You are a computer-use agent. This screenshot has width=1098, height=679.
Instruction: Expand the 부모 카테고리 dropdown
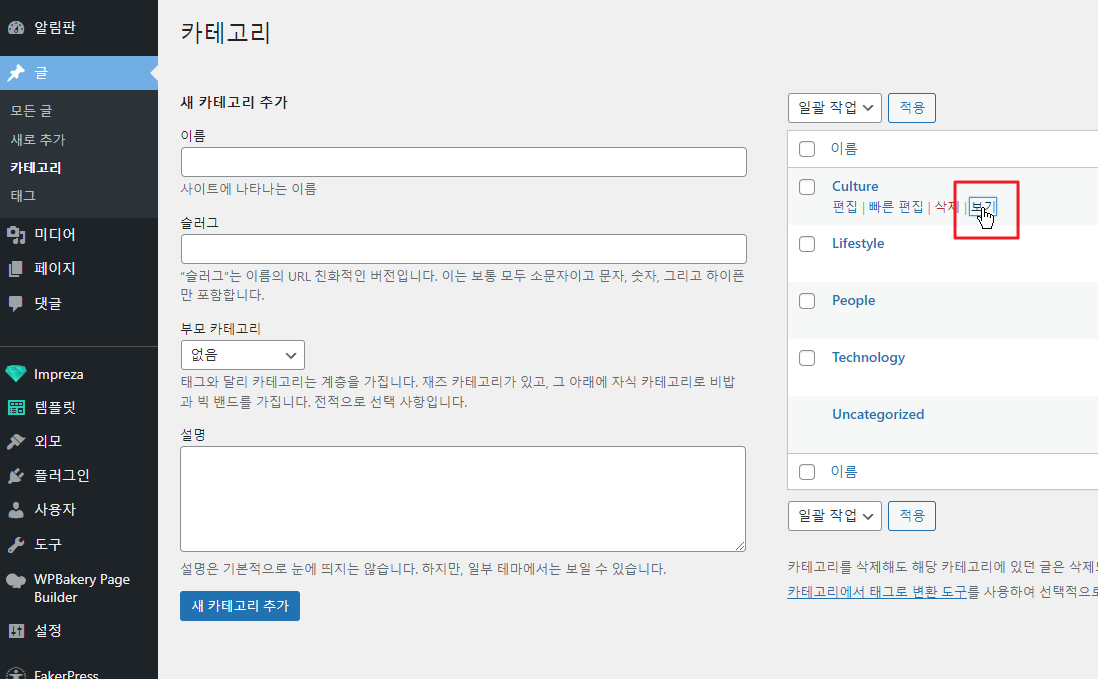[x=242, y=355]
